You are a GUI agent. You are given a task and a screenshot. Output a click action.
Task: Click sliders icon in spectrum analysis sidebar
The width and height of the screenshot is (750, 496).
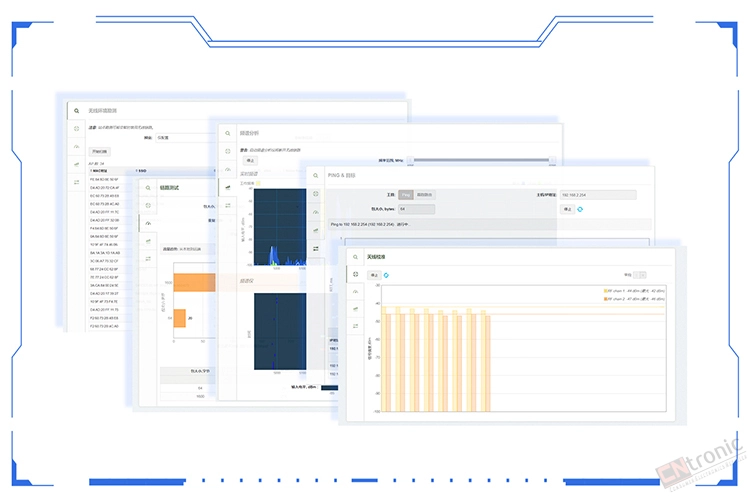click(228, 206)
